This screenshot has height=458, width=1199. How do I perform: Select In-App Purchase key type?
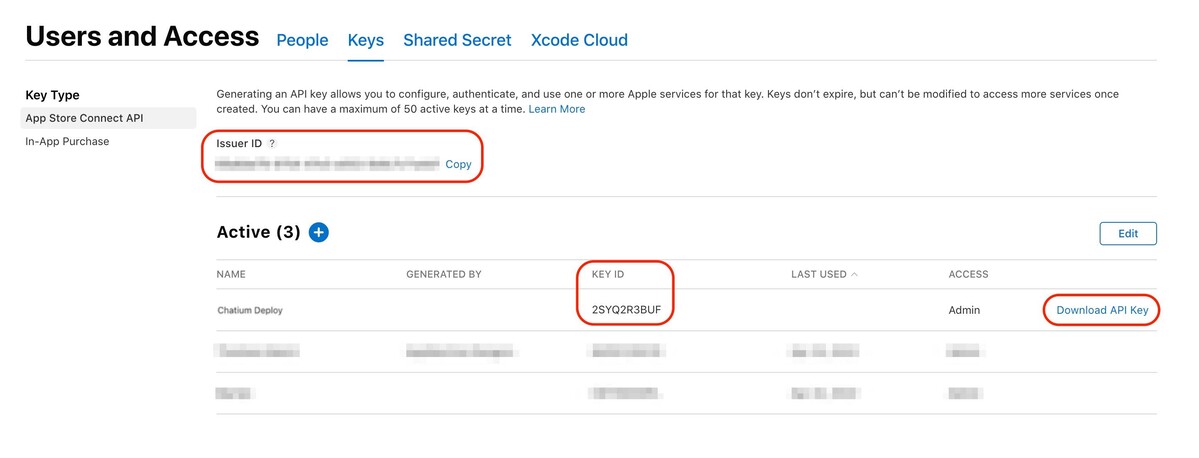[67, 141]
